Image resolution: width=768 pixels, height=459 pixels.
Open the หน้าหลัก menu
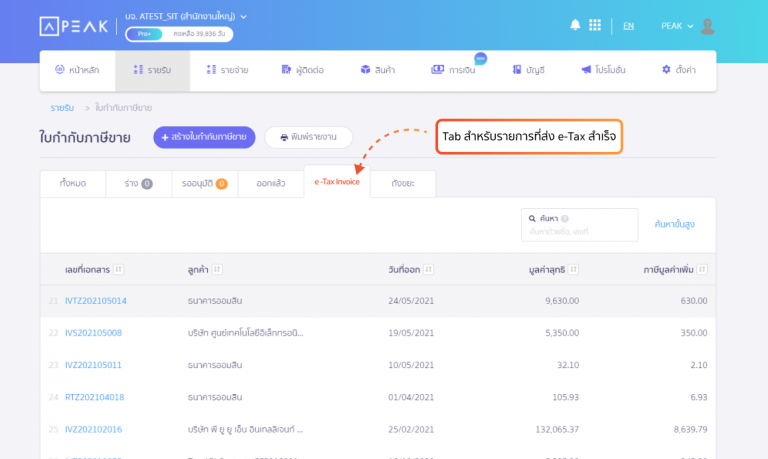(77, 70)
